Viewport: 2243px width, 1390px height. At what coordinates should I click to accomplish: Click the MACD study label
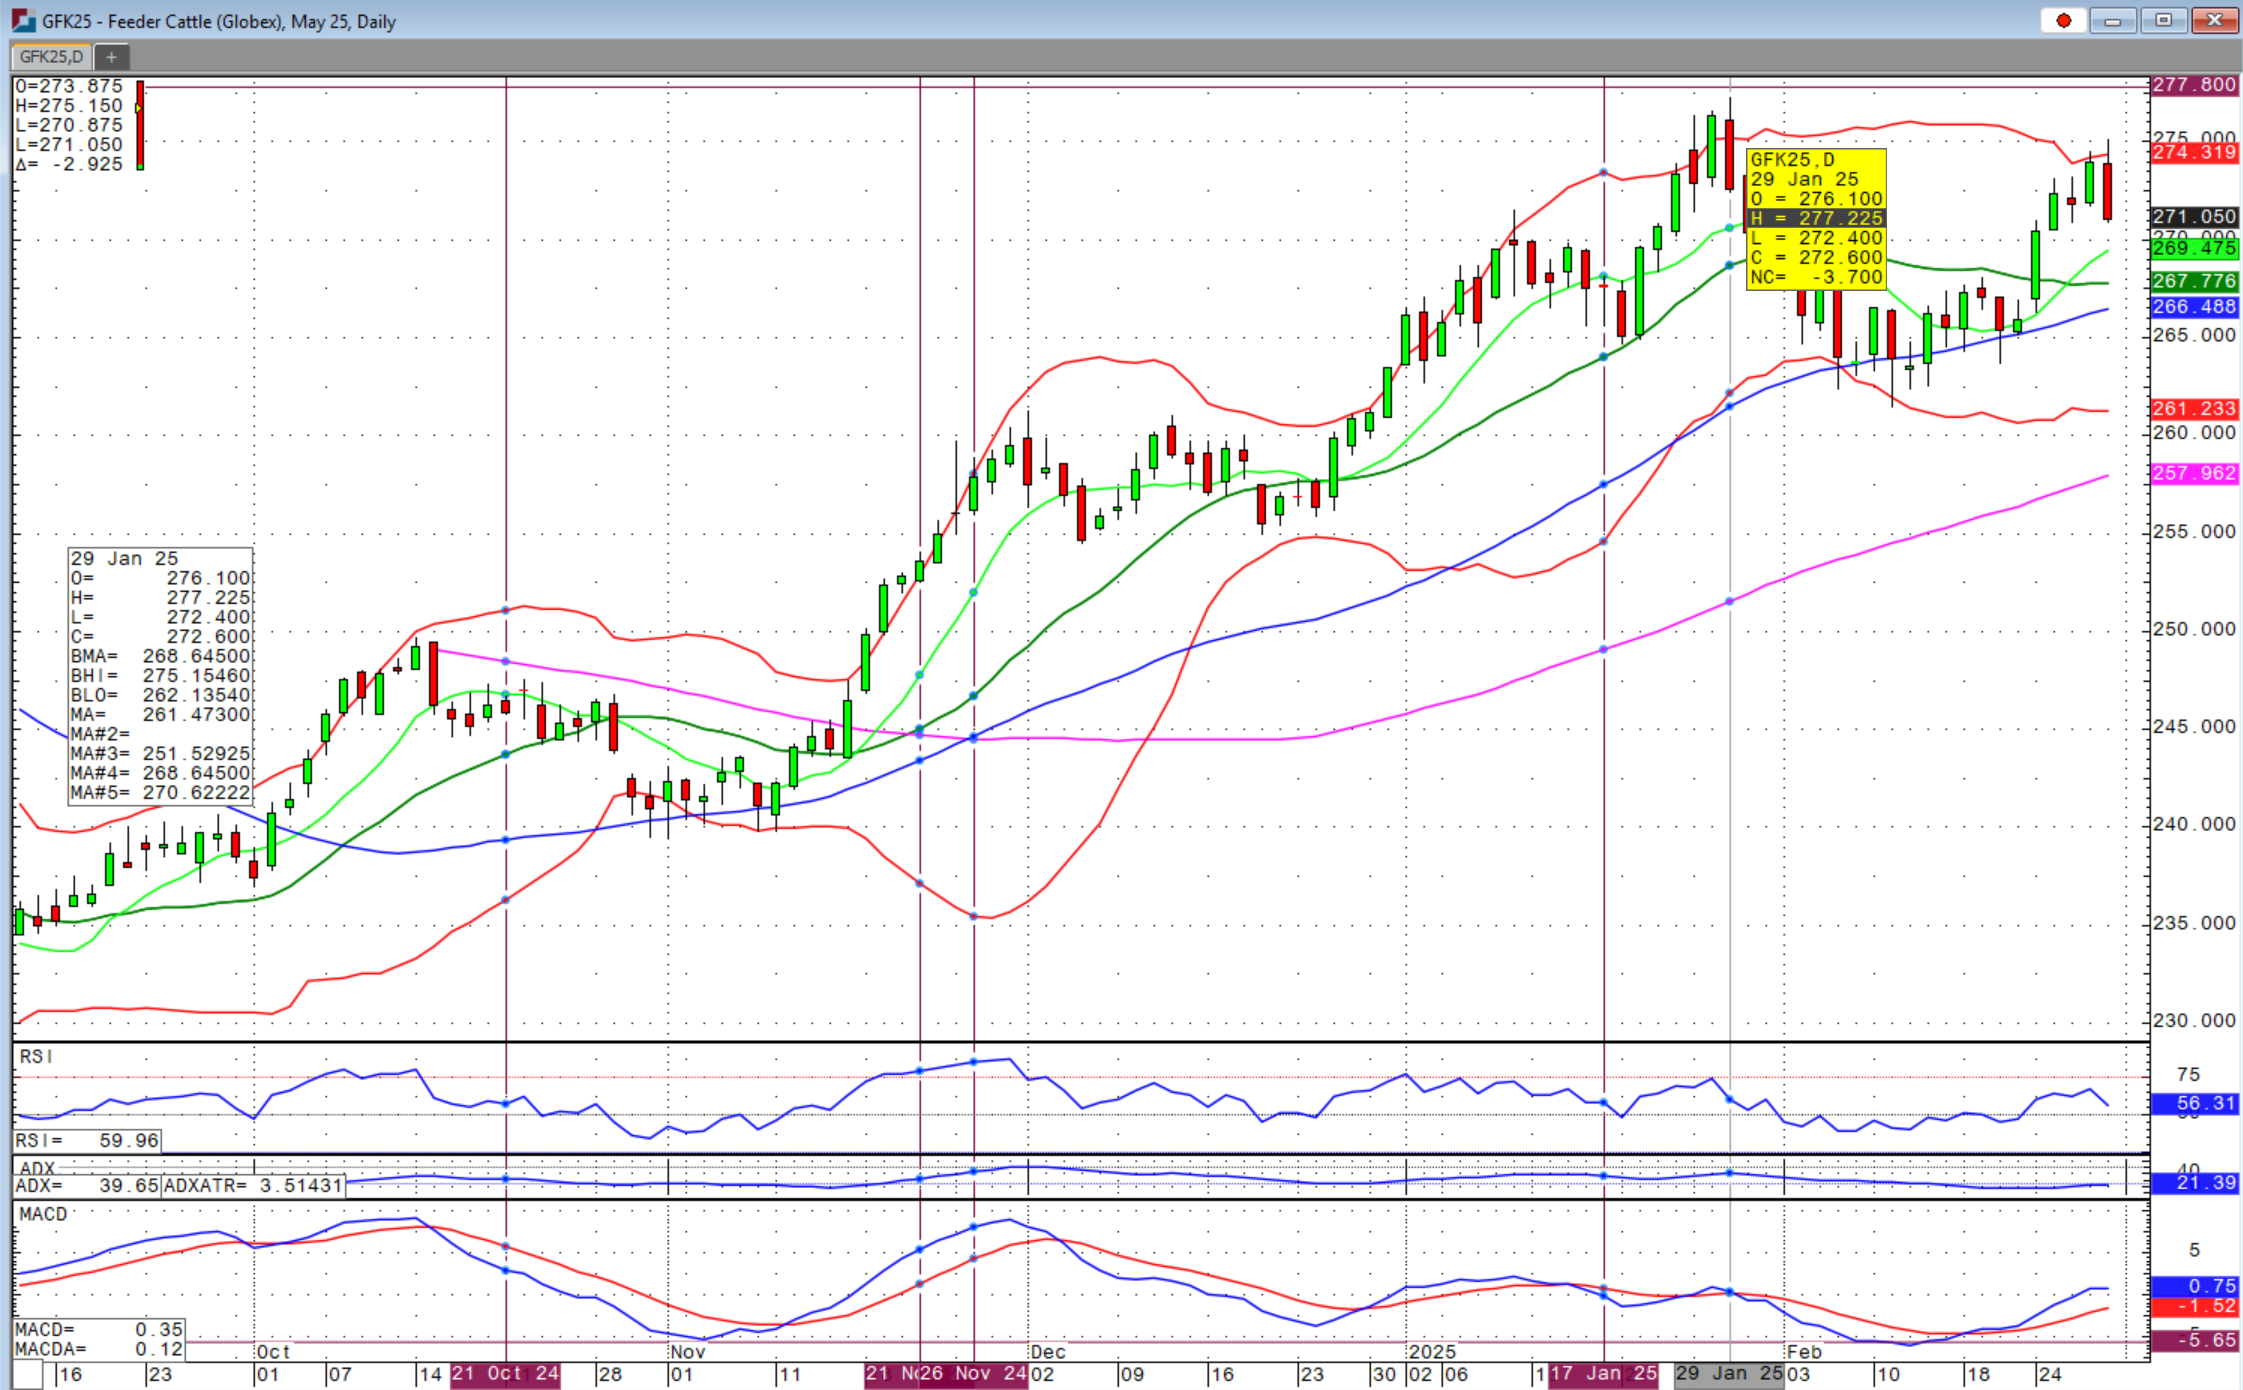click(43, 1214)
